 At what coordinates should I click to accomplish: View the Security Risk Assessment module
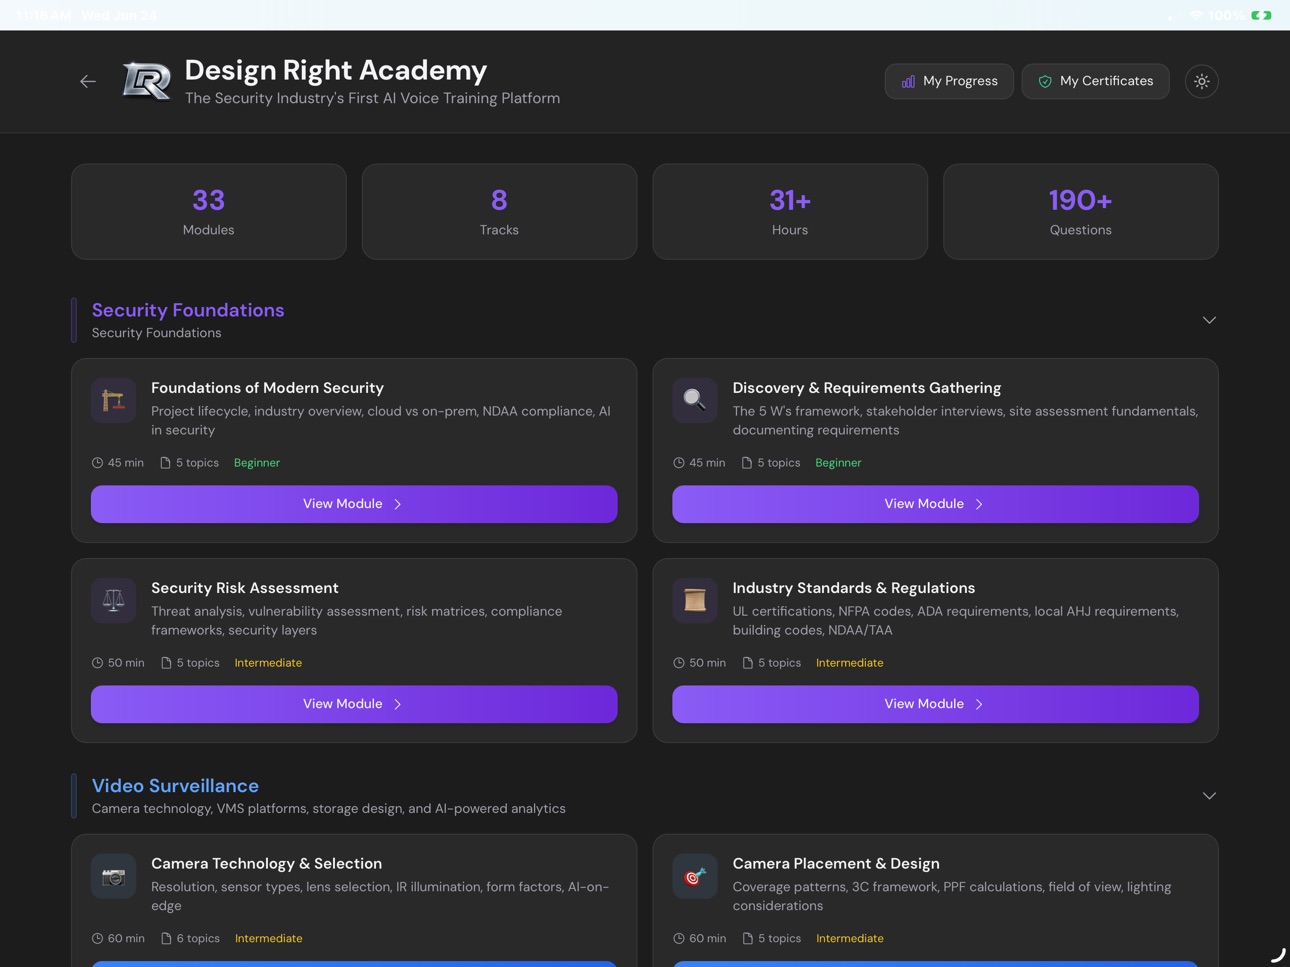coord(354,704)
